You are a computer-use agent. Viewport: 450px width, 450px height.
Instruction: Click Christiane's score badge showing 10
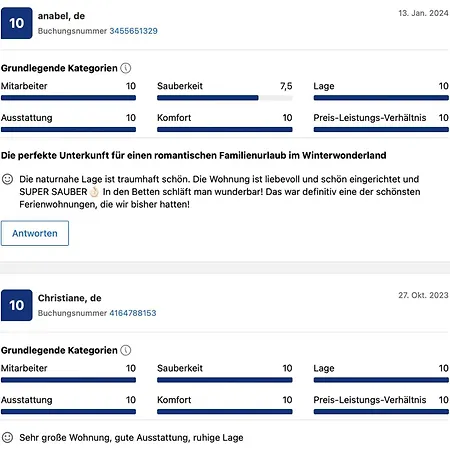pyautogui.click(x=17, y=305)
